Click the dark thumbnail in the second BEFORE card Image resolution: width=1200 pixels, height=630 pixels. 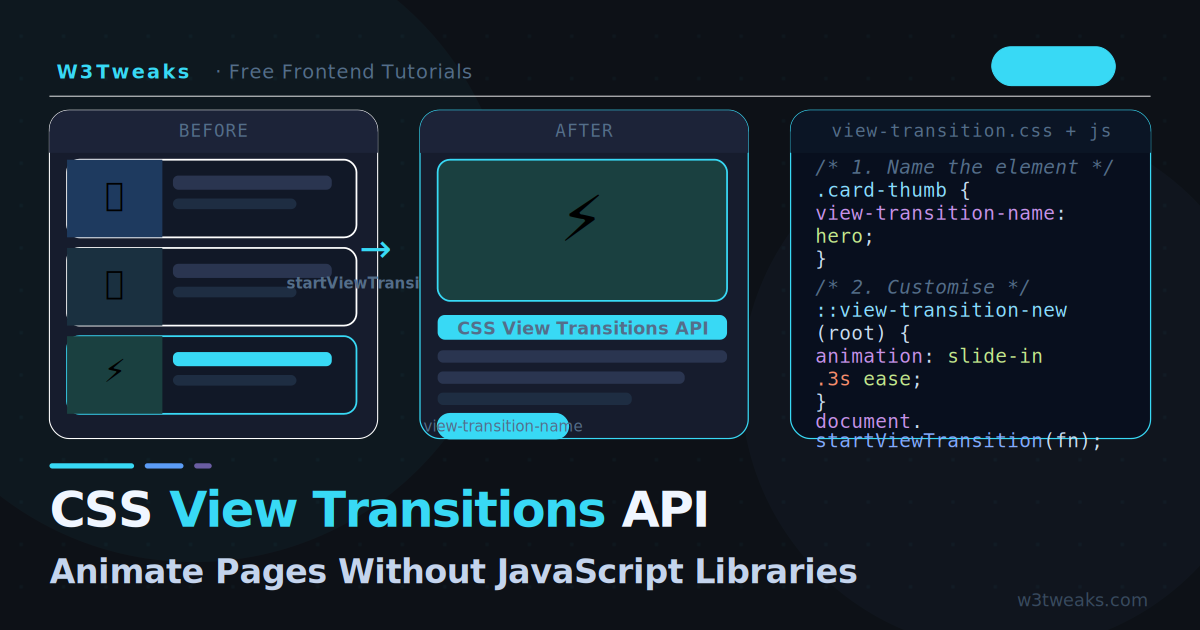pyautogui.click(x=114, y=286)
